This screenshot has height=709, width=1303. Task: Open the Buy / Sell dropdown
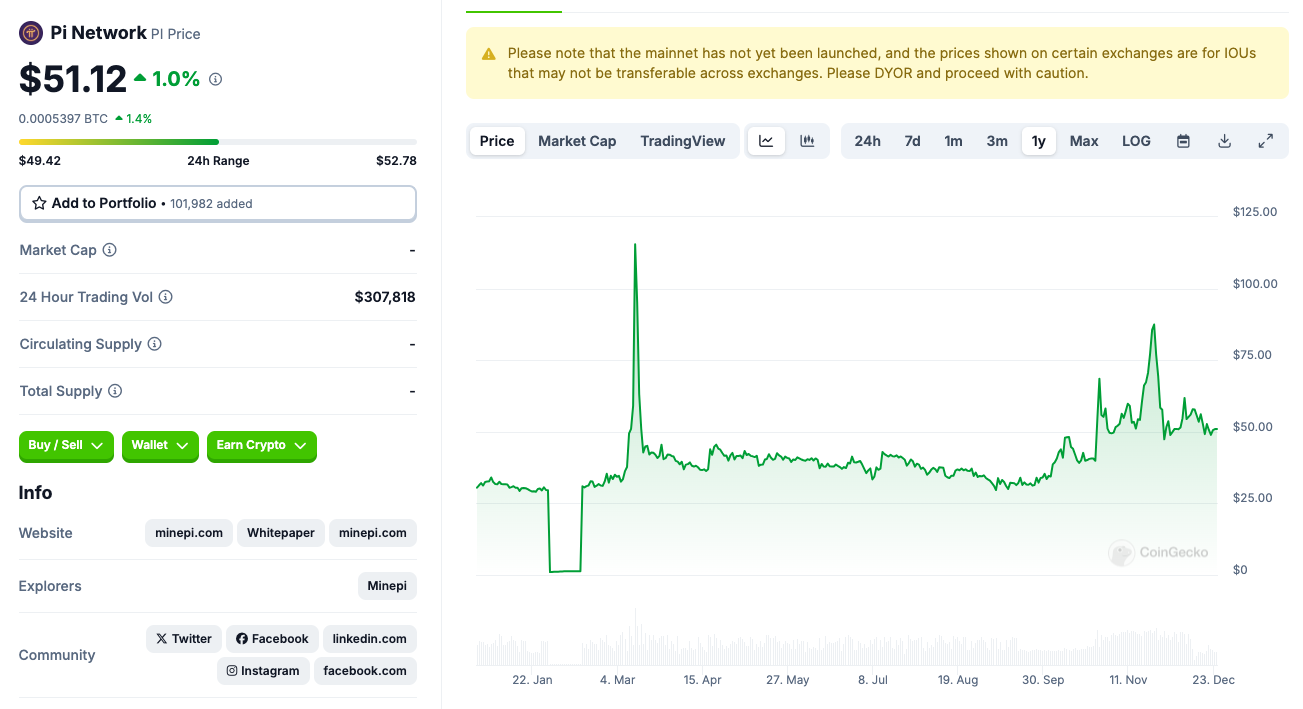[x=66, y=446]
